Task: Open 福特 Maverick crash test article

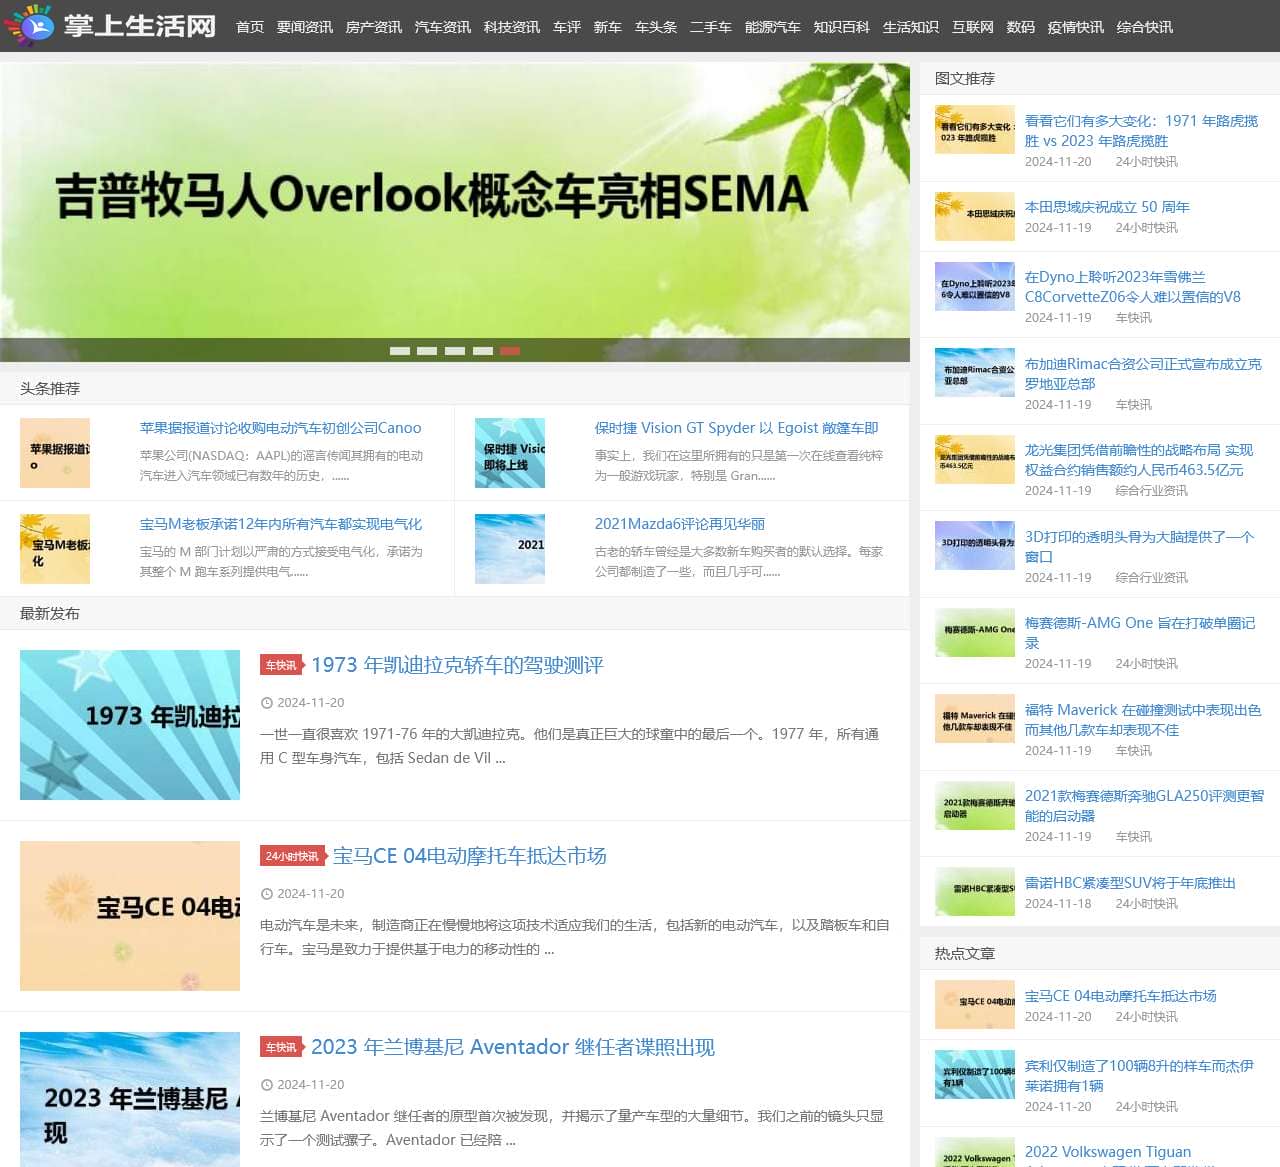Action: click(x=1143, y=720)
